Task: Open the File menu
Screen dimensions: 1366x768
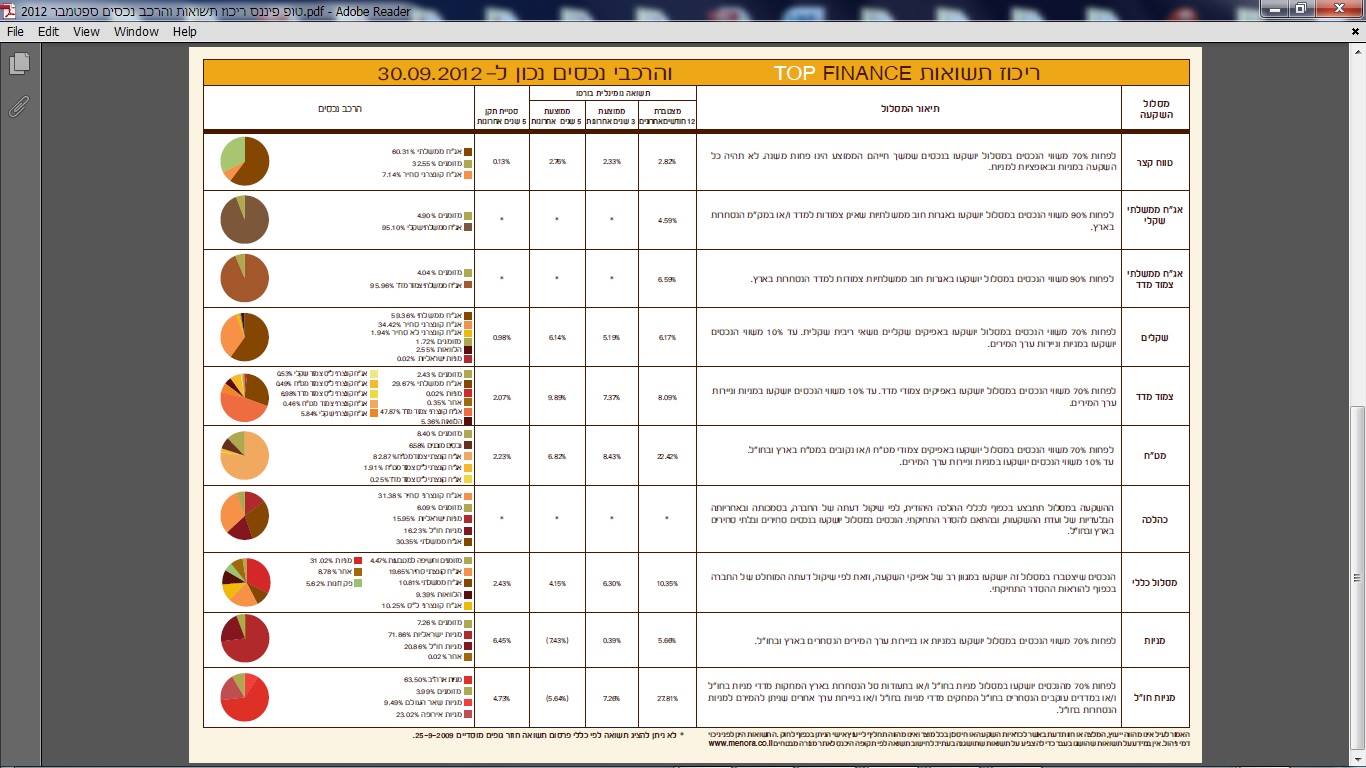Action: coord(16,31)
